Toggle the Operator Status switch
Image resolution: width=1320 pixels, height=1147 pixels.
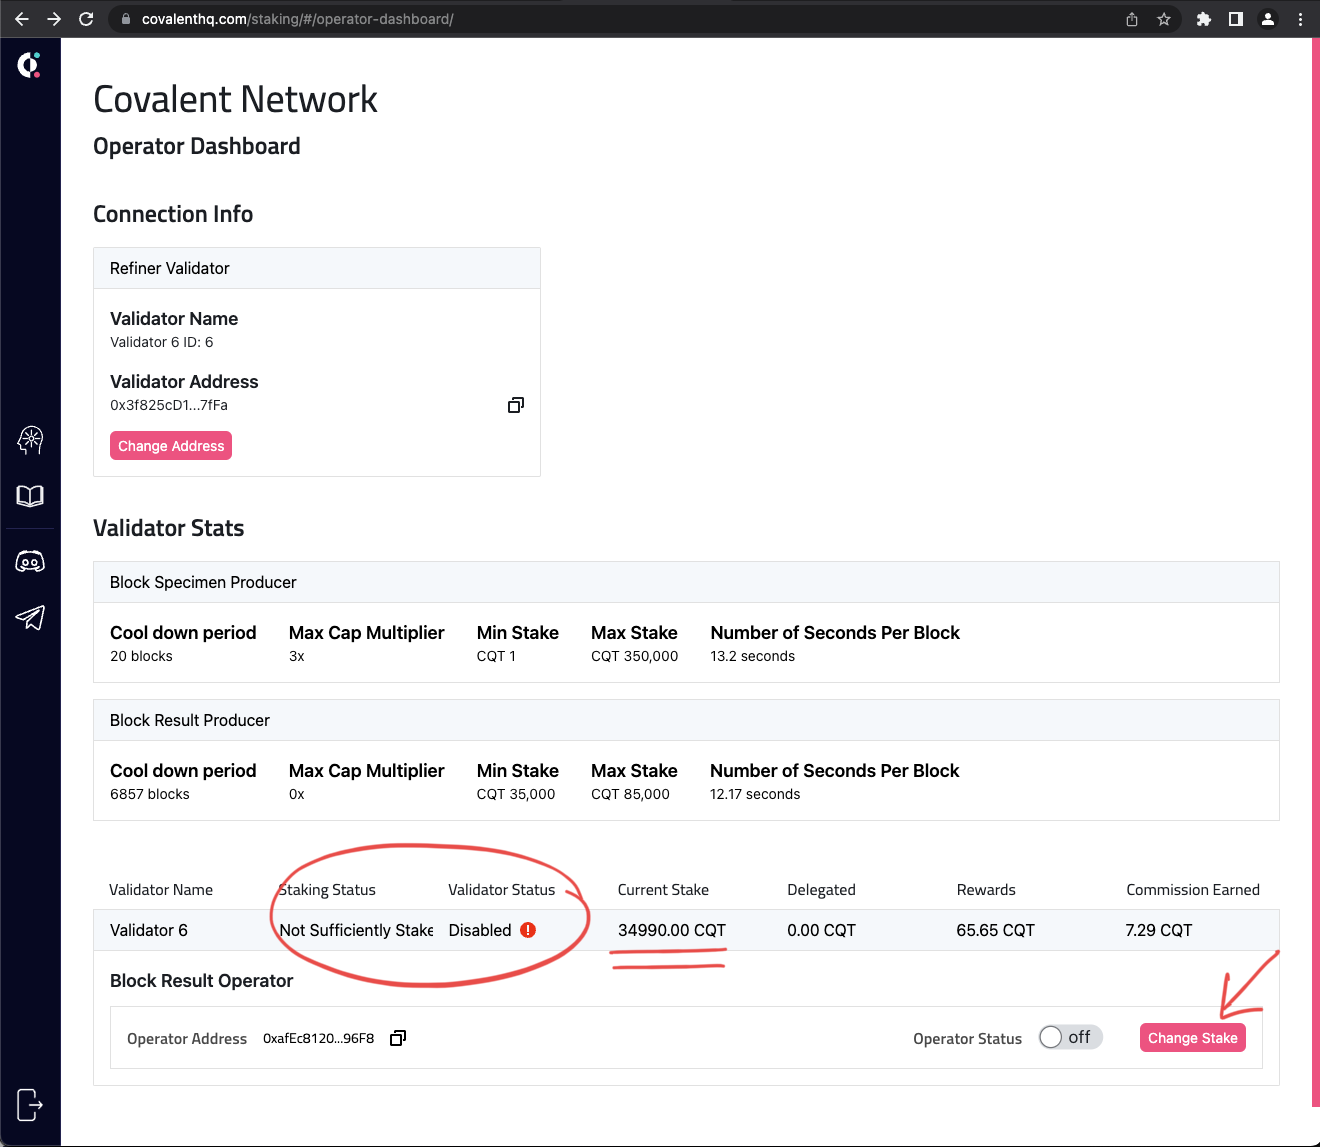coord(1070,1037)
